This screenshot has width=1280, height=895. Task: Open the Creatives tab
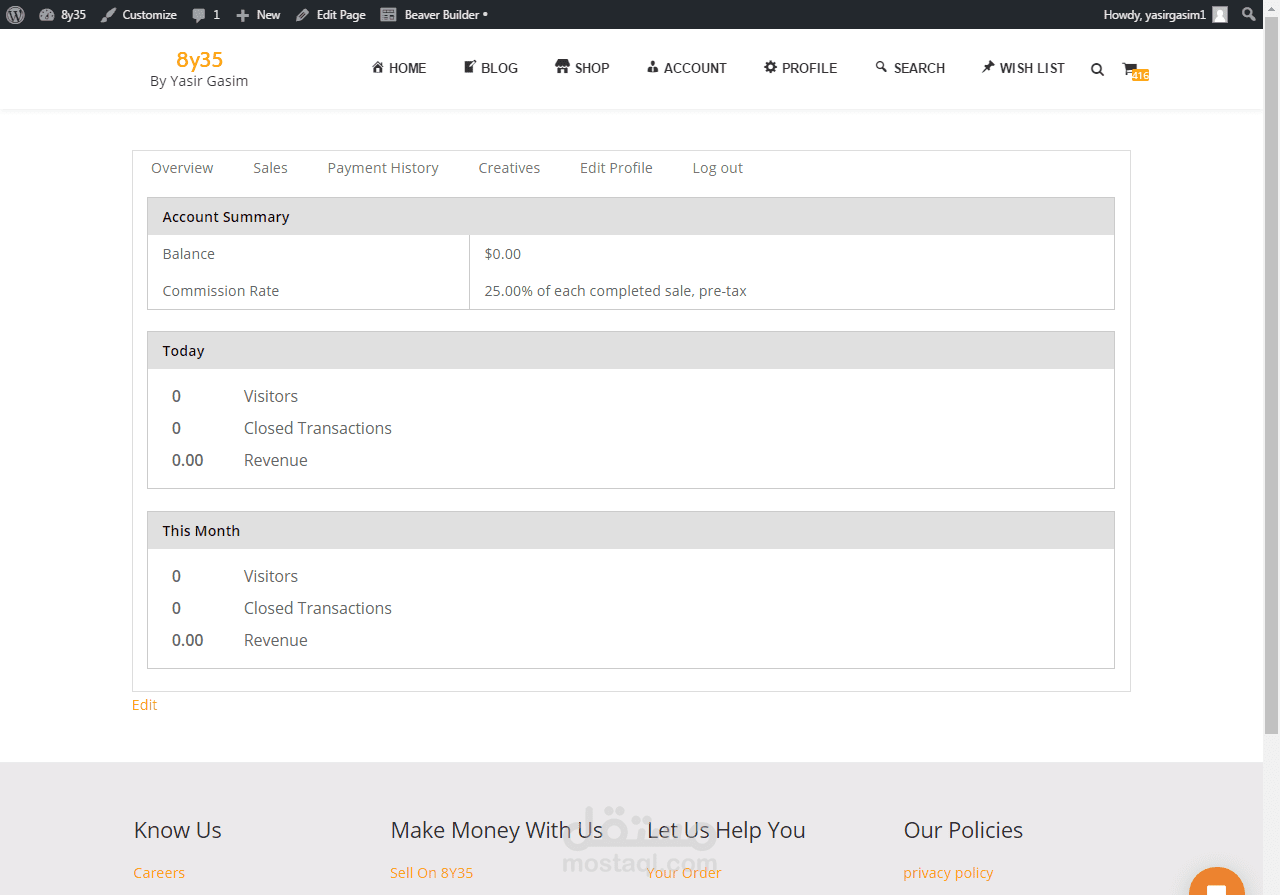coord(509,168)
